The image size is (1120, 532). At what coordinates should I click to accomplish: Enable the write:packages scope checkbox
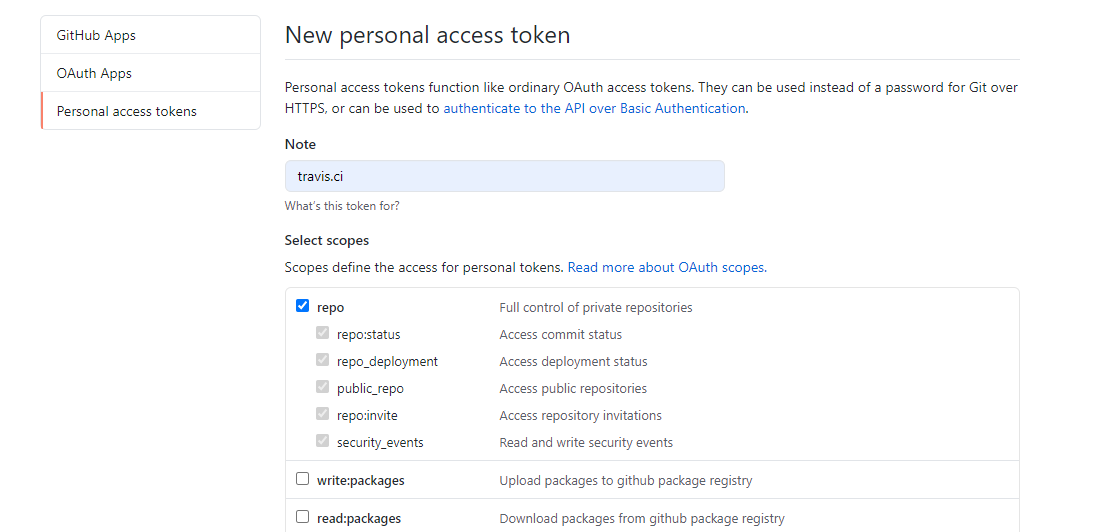[303, 479]
